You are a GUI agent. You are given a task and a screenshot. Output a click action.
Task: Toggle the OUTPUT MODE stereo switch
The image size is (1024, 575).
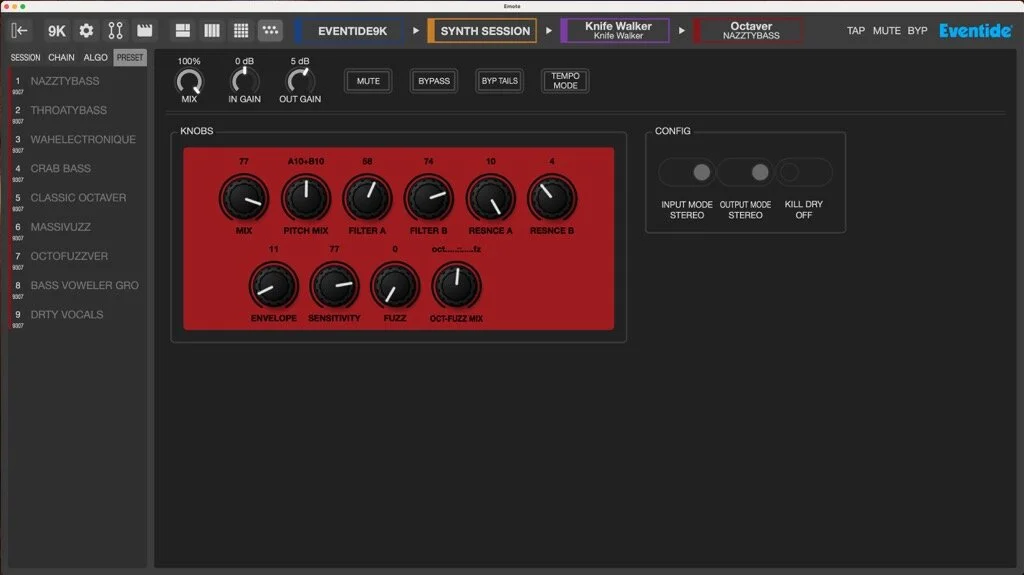coord(745,172)
